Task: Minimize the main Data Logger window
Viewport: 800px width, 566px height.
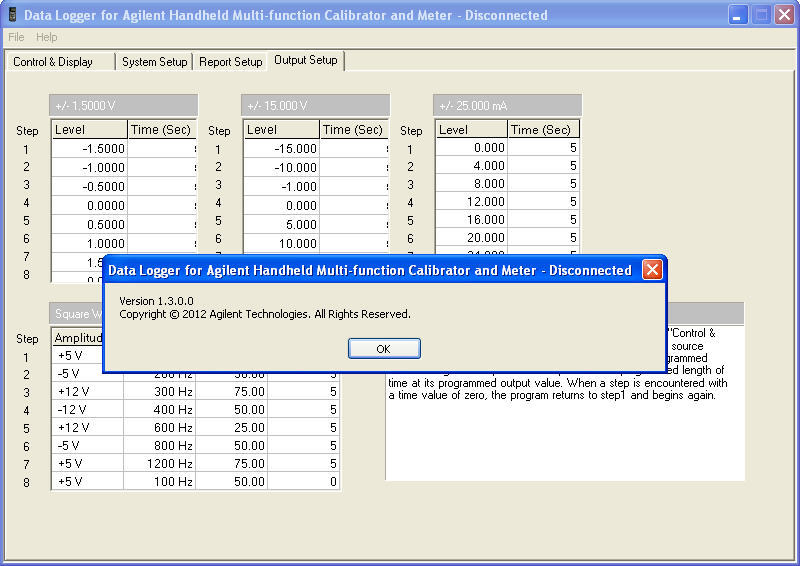Action: tap(737, 15)
